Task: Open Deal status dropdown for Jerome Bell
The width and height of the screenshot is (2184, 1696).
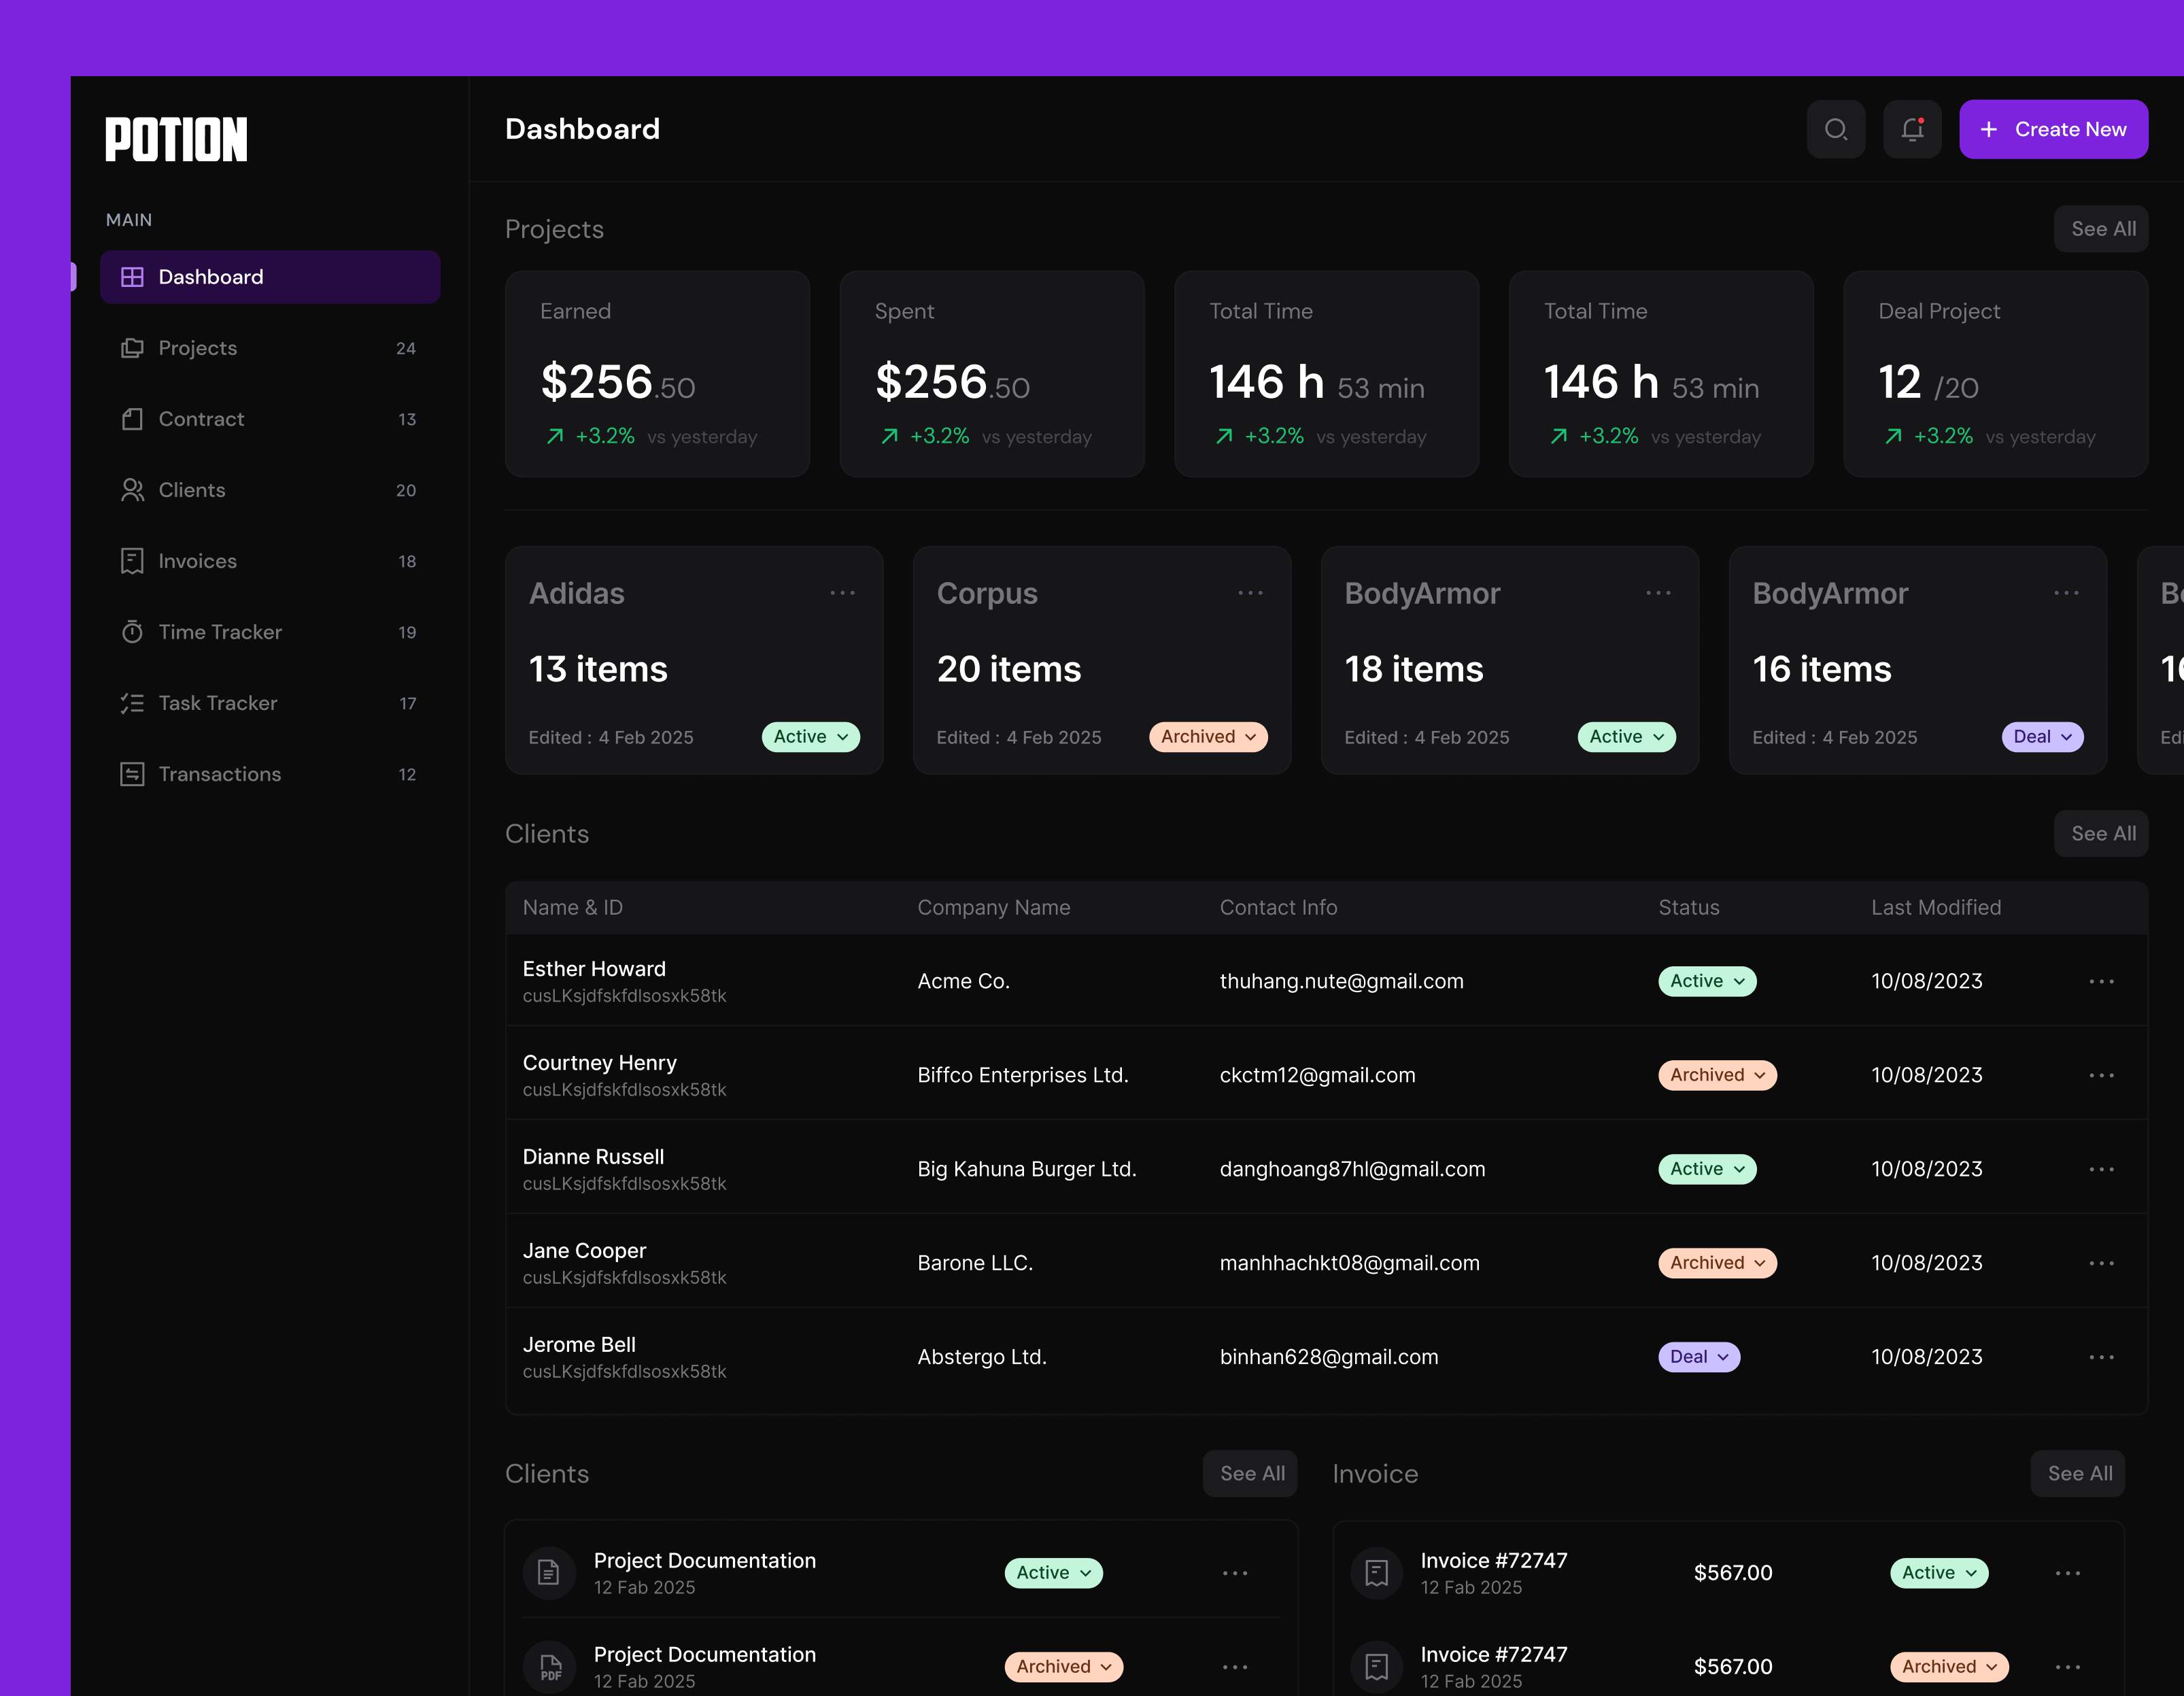Action: (x=1698, y=1357)
